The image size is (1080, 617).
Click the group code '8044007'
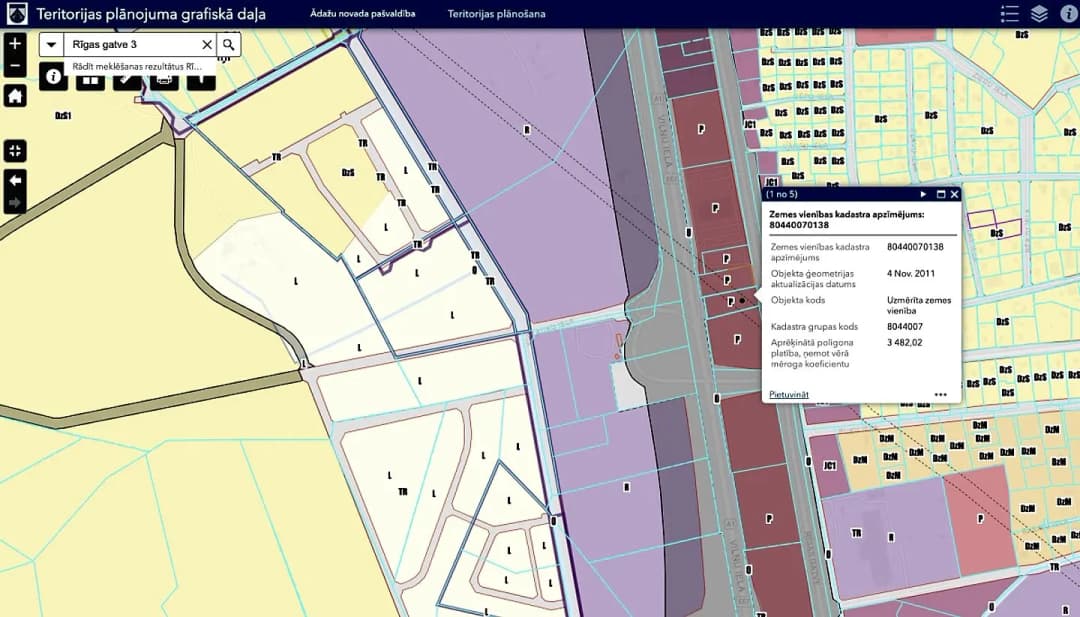pyautogui.click(x=904, y=326)
